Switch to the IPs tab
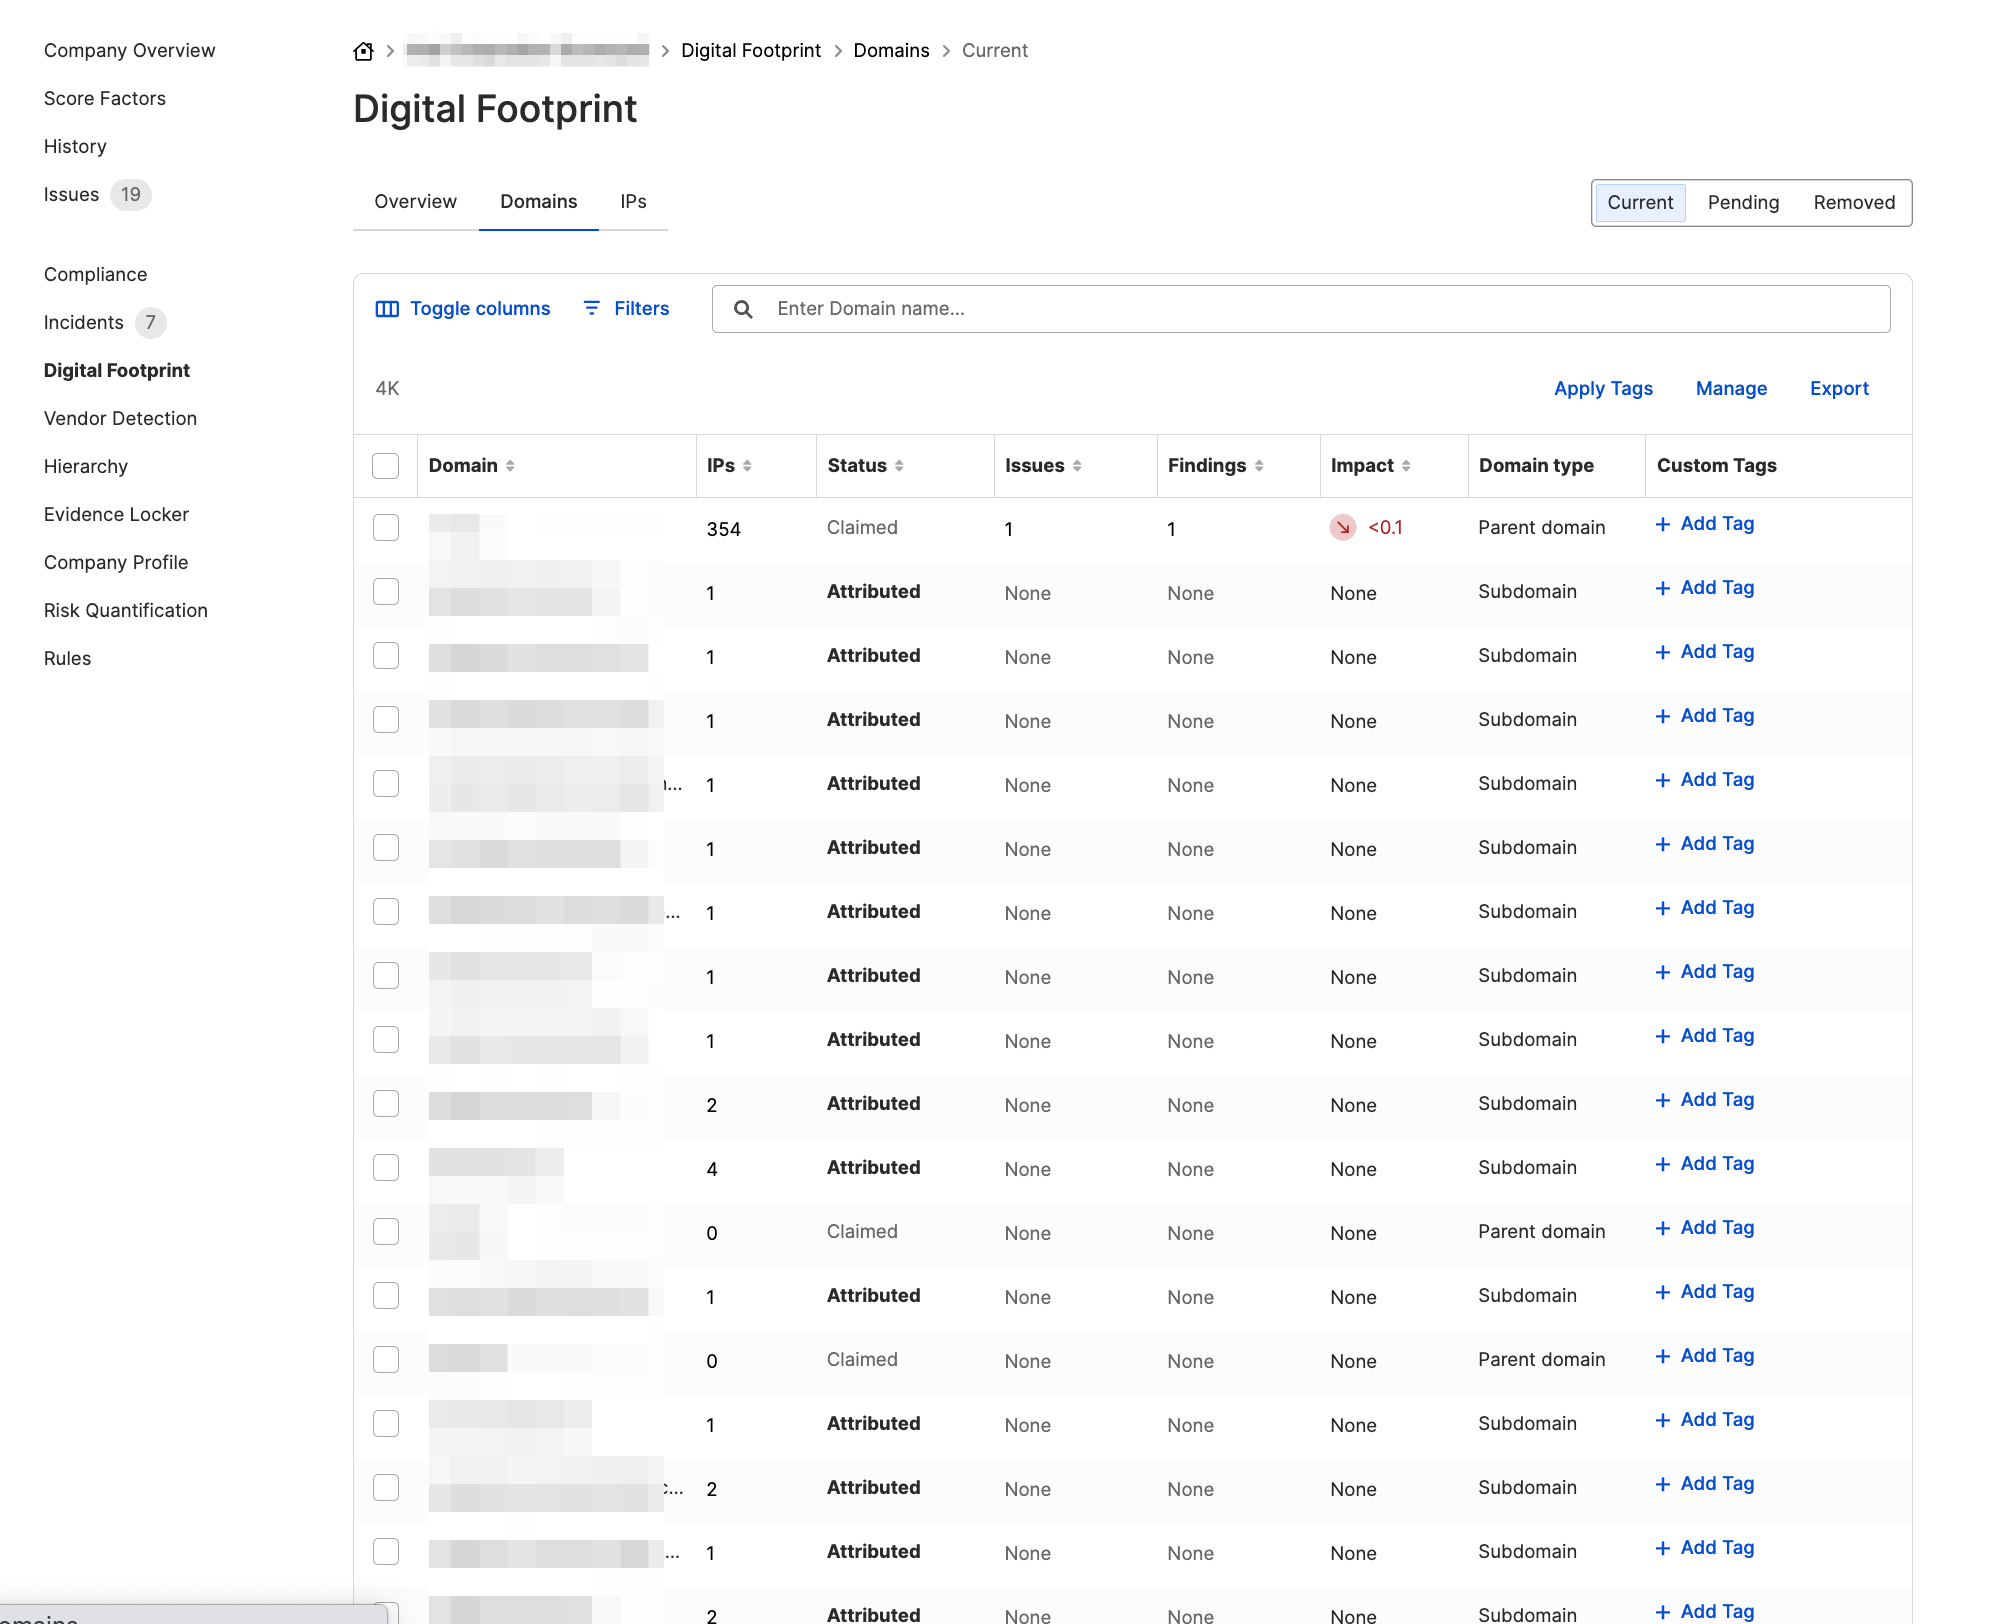 (634, 201)
